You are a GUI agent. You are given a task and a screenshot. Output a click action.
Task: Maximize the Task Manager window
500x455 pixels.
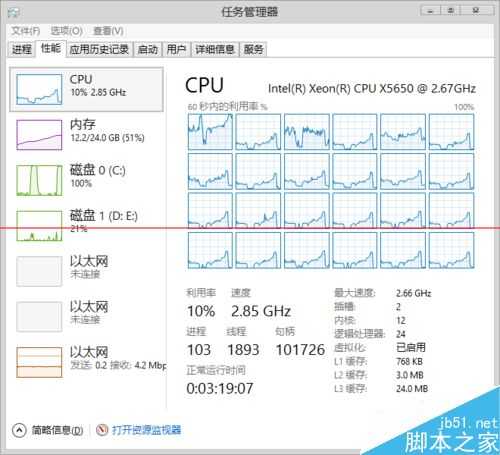click(451, 11)
